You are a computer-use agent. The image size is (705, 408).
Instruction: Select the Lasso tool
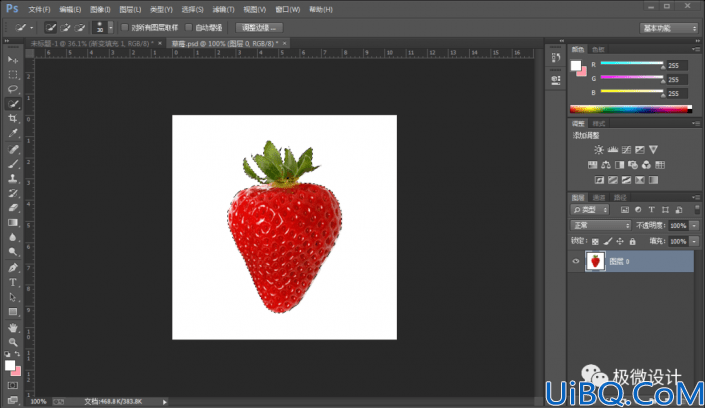point(13,89)
